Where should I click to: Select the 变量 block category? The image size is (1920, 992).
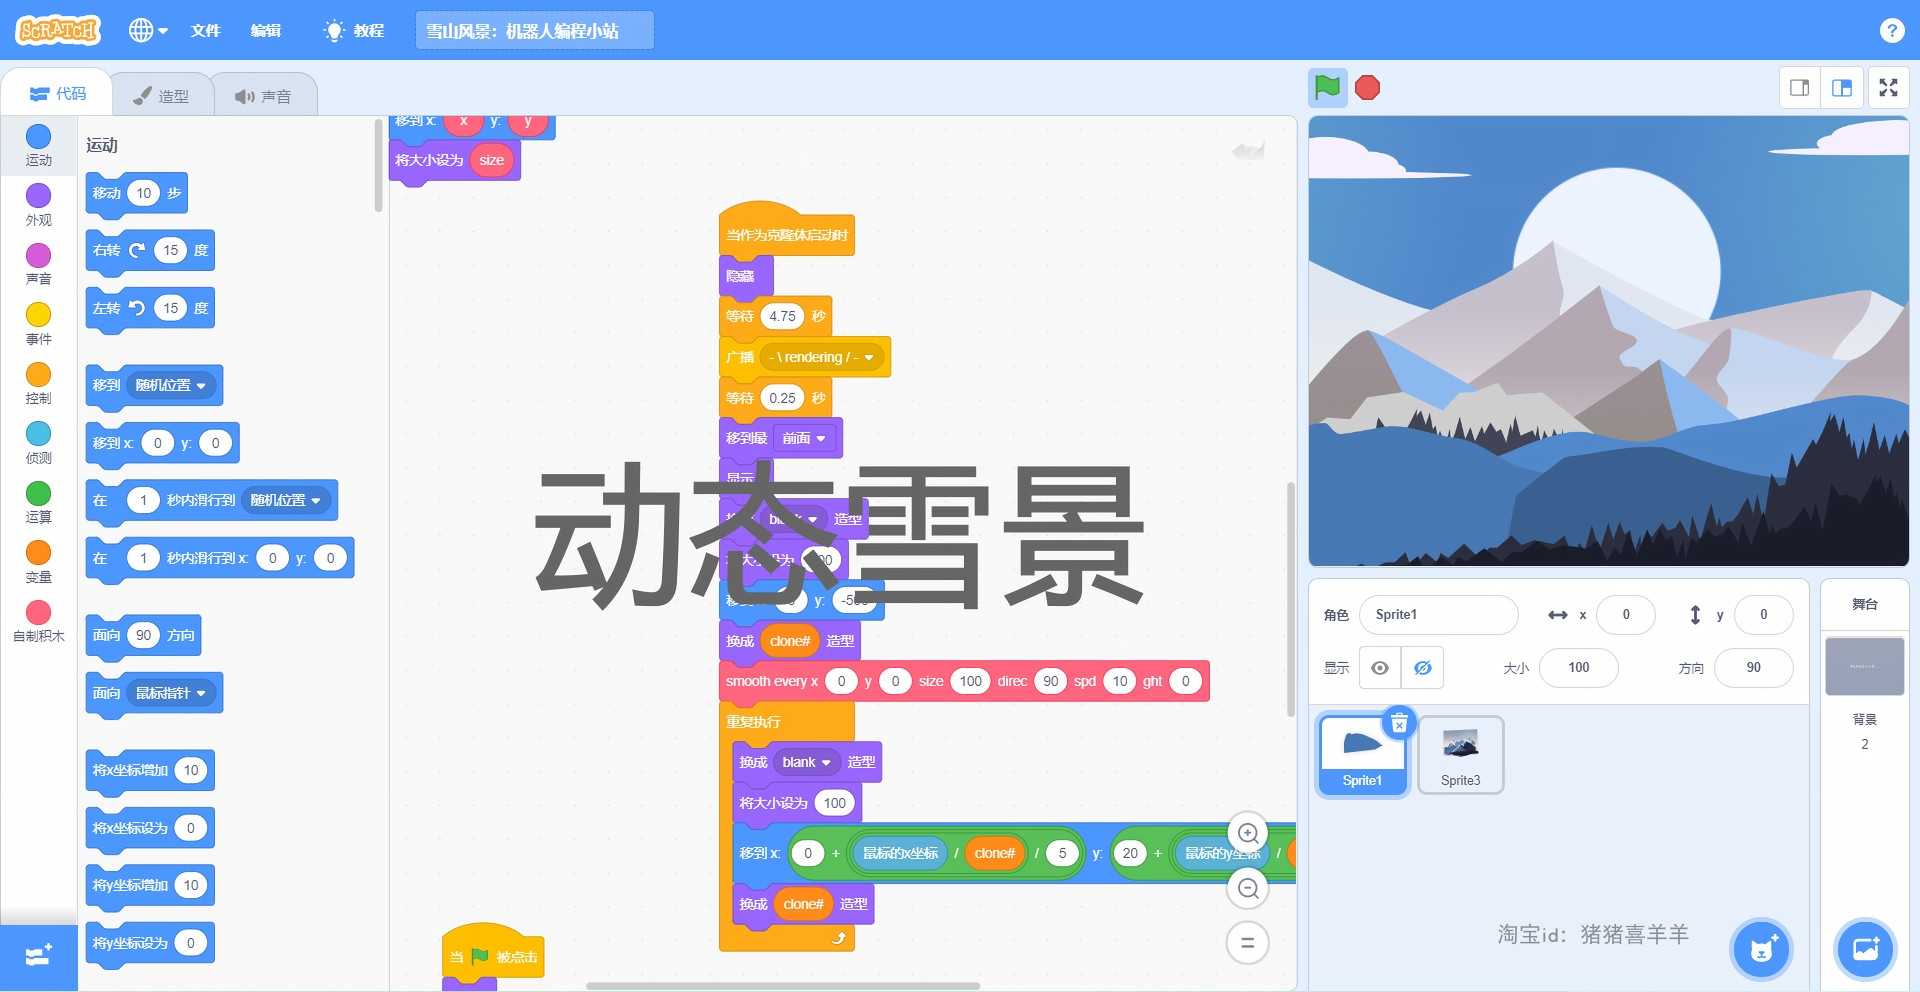38,562
